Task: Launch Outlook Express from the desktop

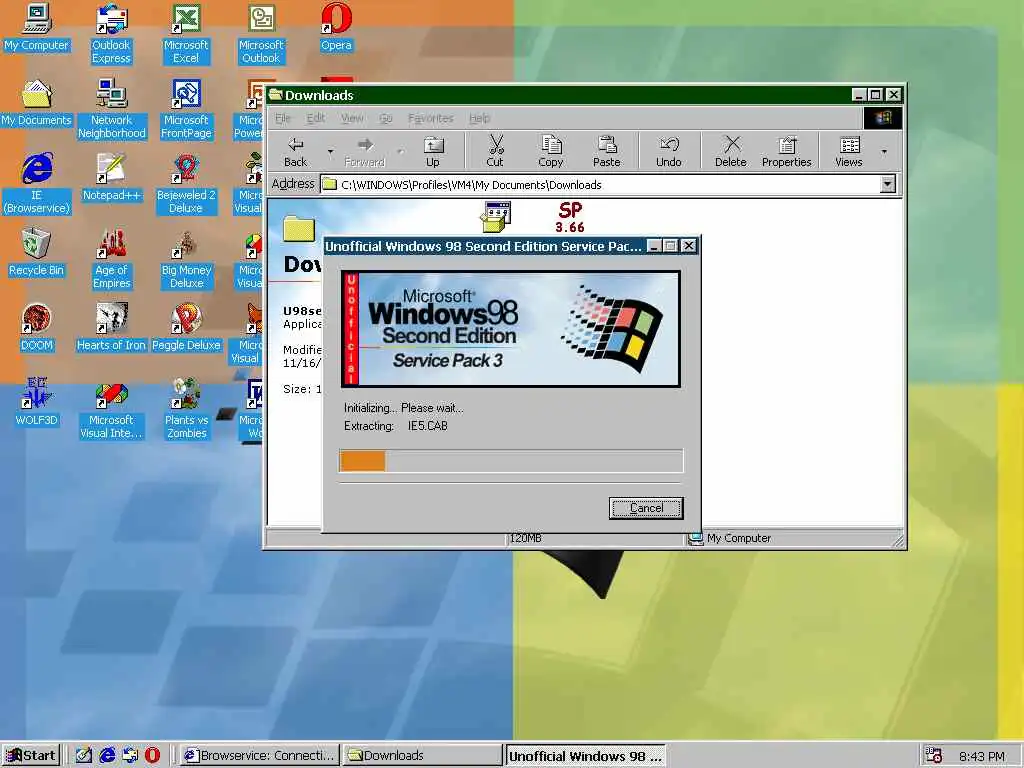Action: coord(111,34)
